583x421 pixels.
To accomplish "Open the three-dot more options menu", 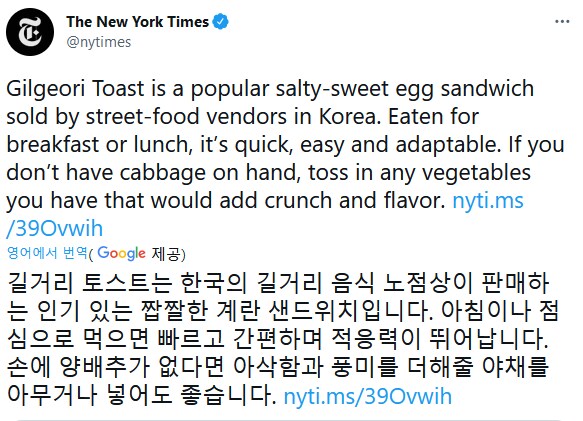I will [x=562, y=22].
